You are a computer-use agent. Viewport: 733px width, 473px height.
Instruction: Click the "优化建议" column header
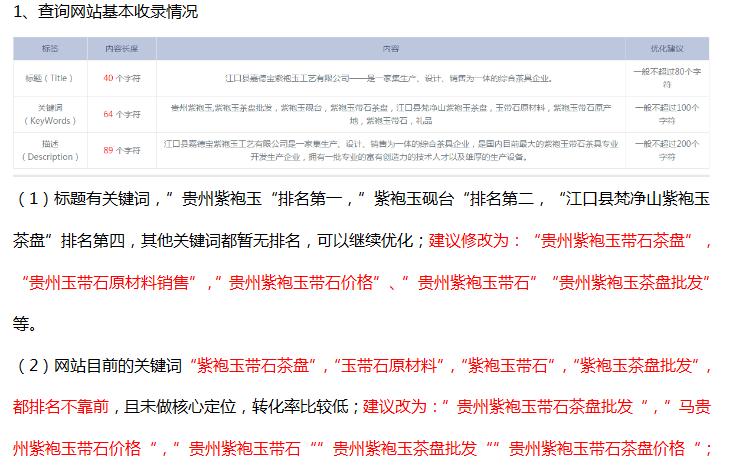(667, 48)
